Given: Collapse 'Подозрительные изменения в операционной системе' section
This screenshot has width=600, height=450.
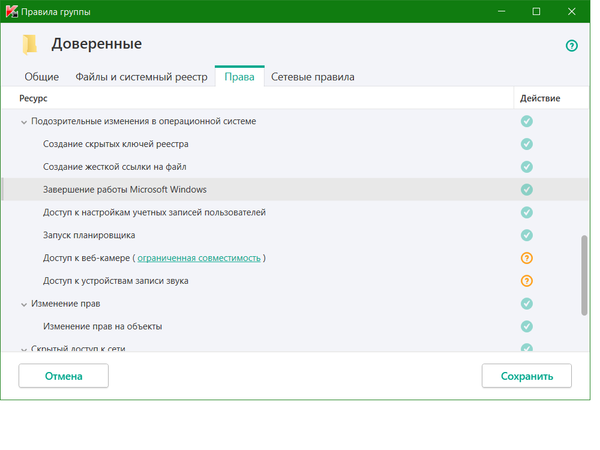Looking at the screenshot, I should pyautogui.click(x=24, y=122).
